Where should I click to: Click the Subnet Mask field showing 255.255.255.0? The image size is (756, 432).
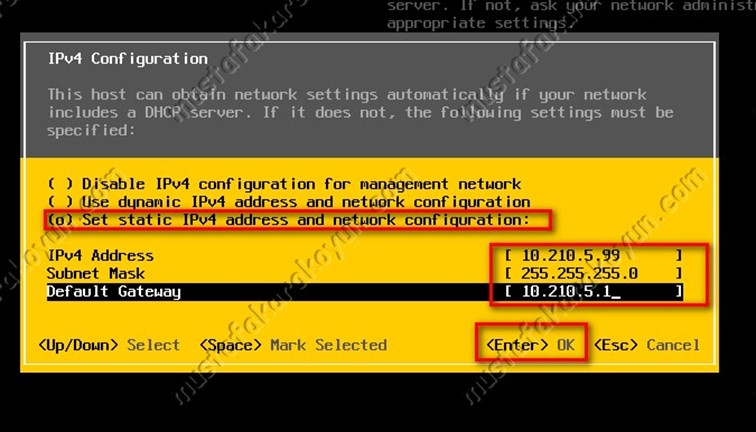(594, 273)
